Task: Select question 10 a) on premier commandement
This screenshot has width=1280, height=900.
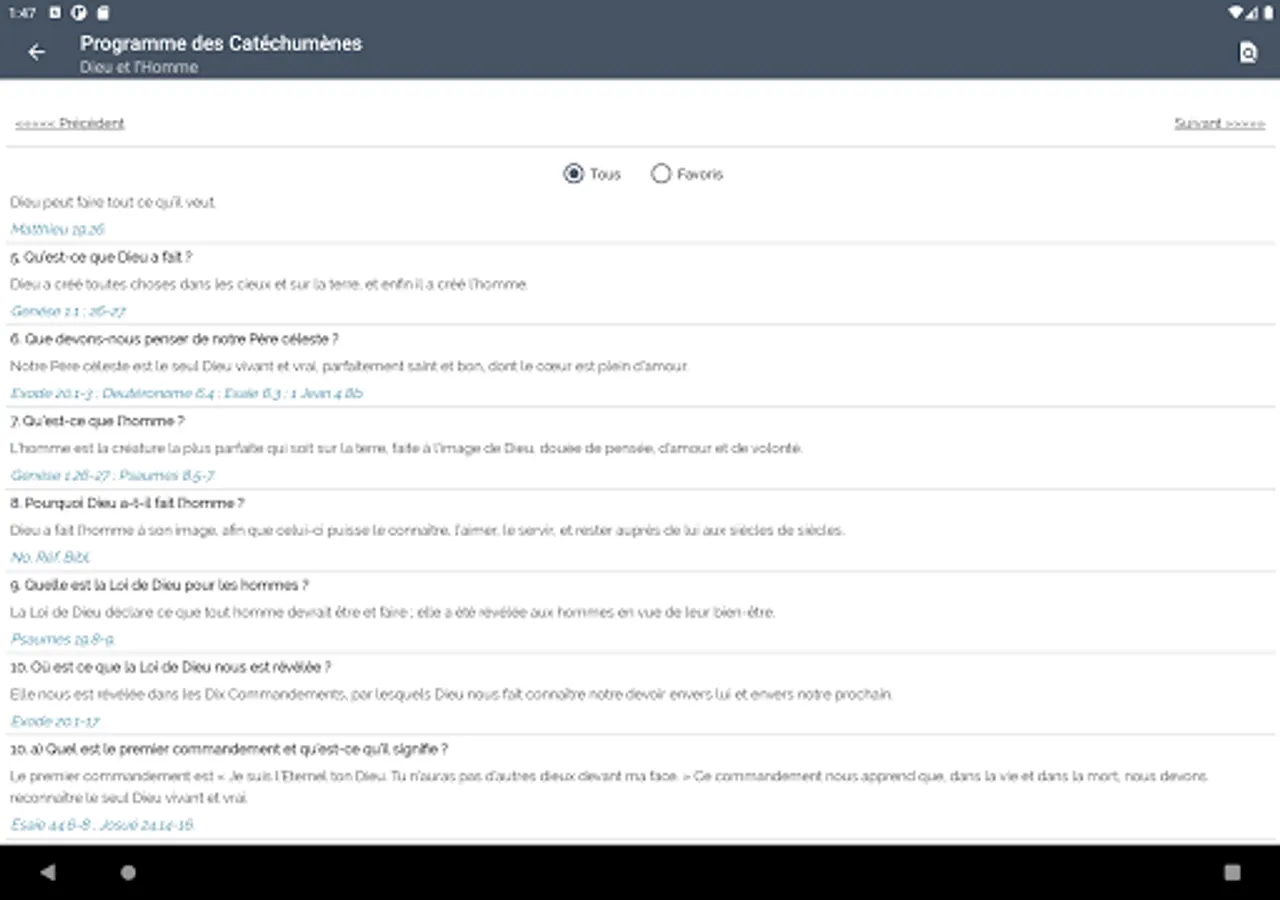Action: (228, 749)
